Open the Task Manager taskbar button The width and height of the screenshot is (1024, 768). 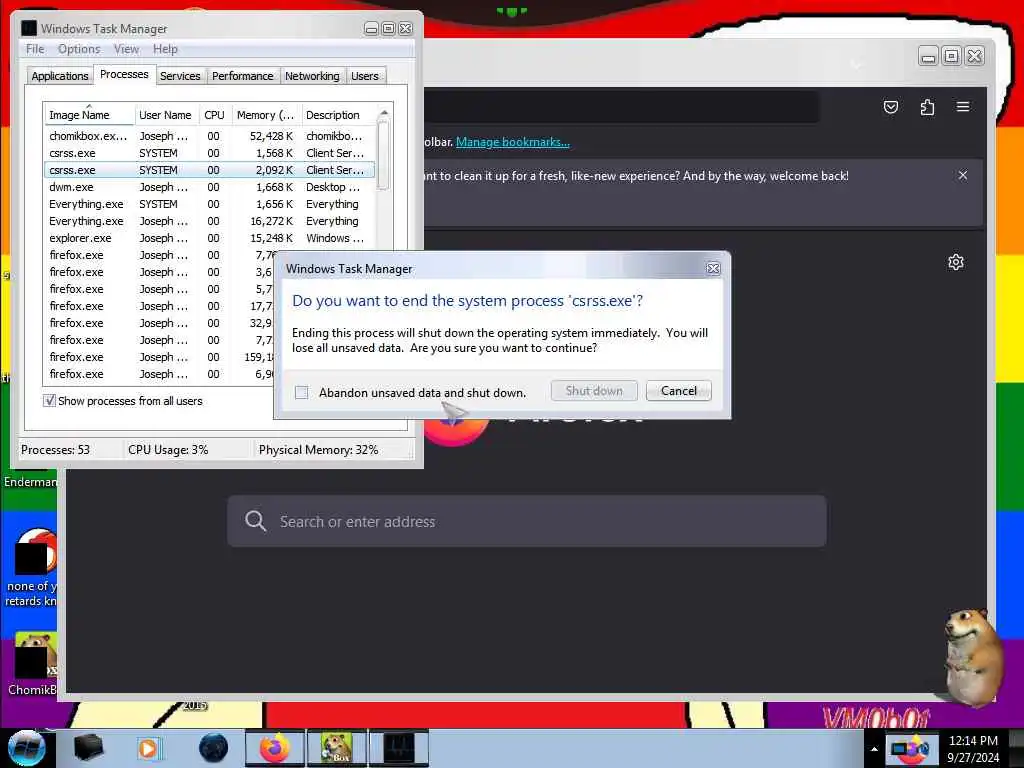(398, 748)
